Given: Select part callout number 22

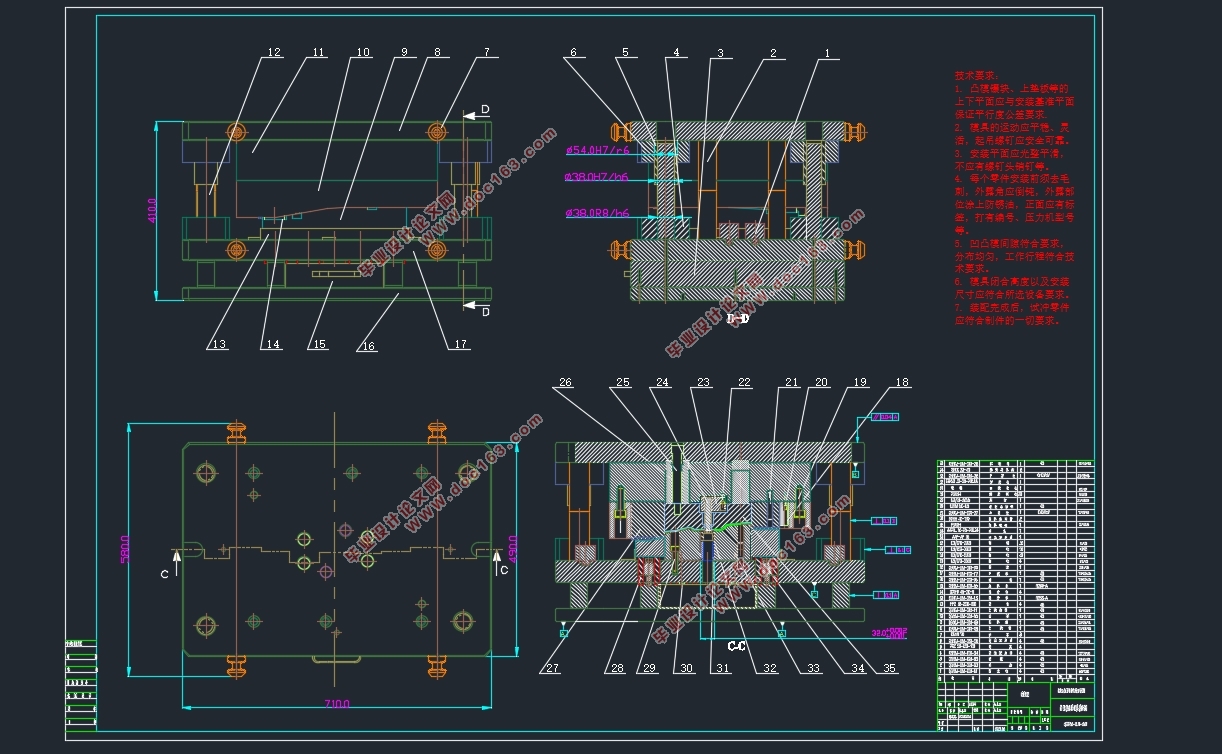Looking at the screenshot, I should 744,383.
